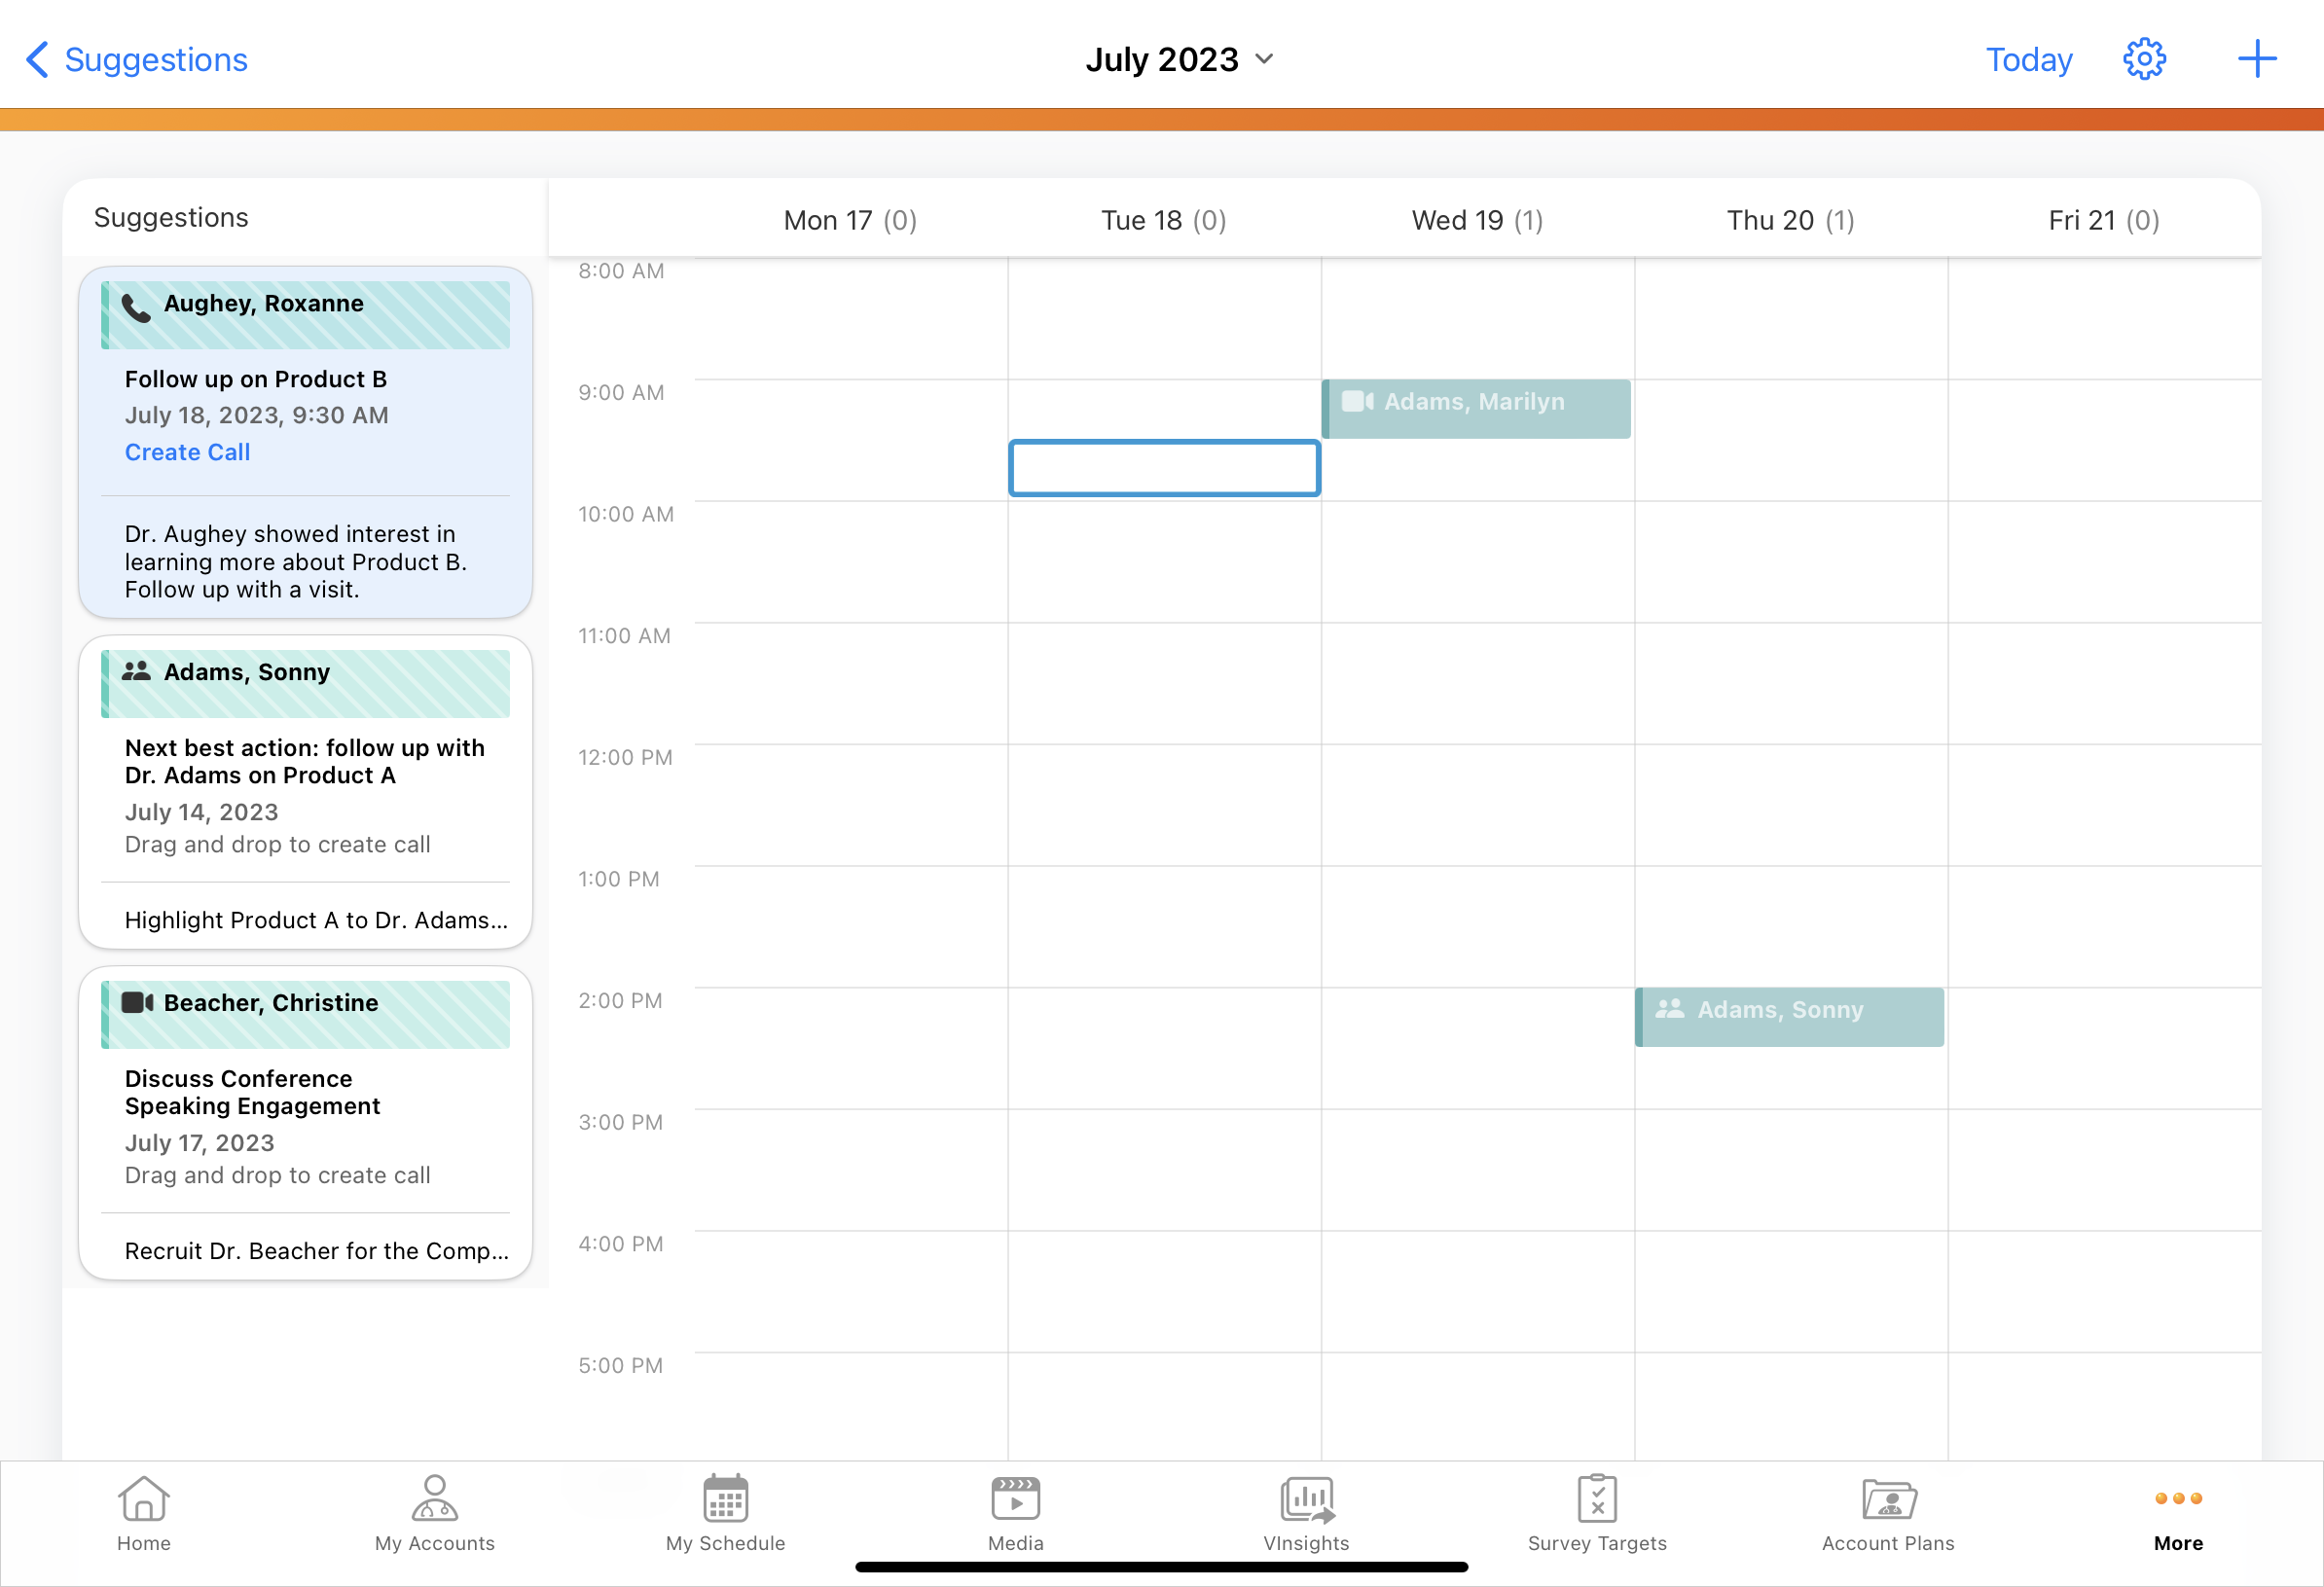Open Adams, Marilyn event on Wednesday
2324x1587 pixels.
point(1476,408)
